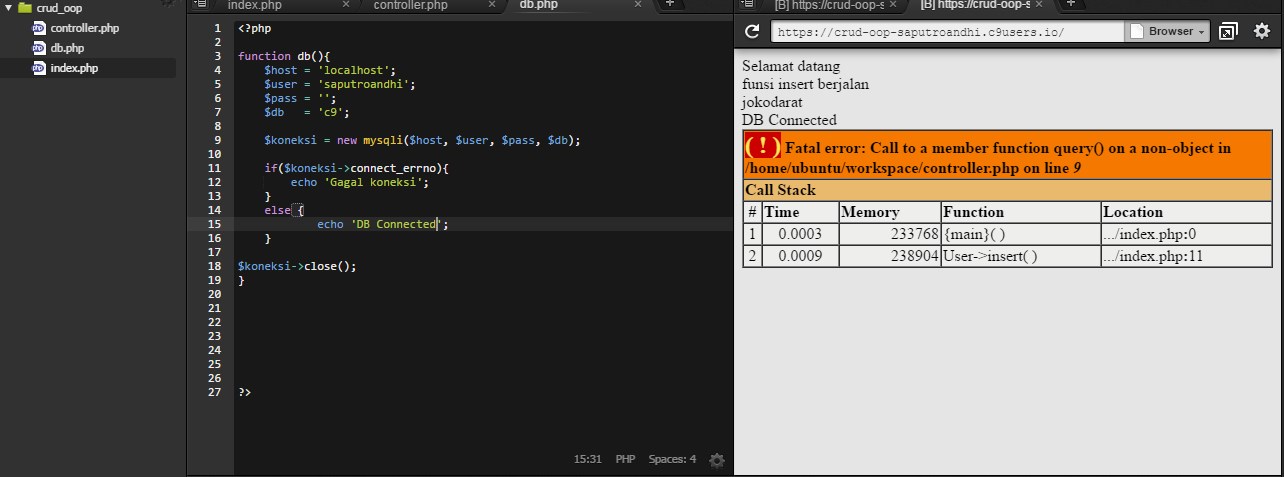Open the Browser previewer dropdown
The width and height of the screenshot is (1284, 477).
pos(1168,31)
